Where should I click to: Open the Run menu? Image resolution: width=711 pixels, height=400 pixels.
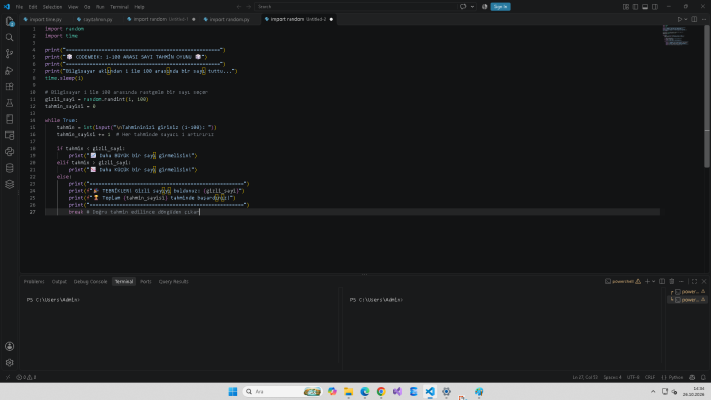(100, 7)
